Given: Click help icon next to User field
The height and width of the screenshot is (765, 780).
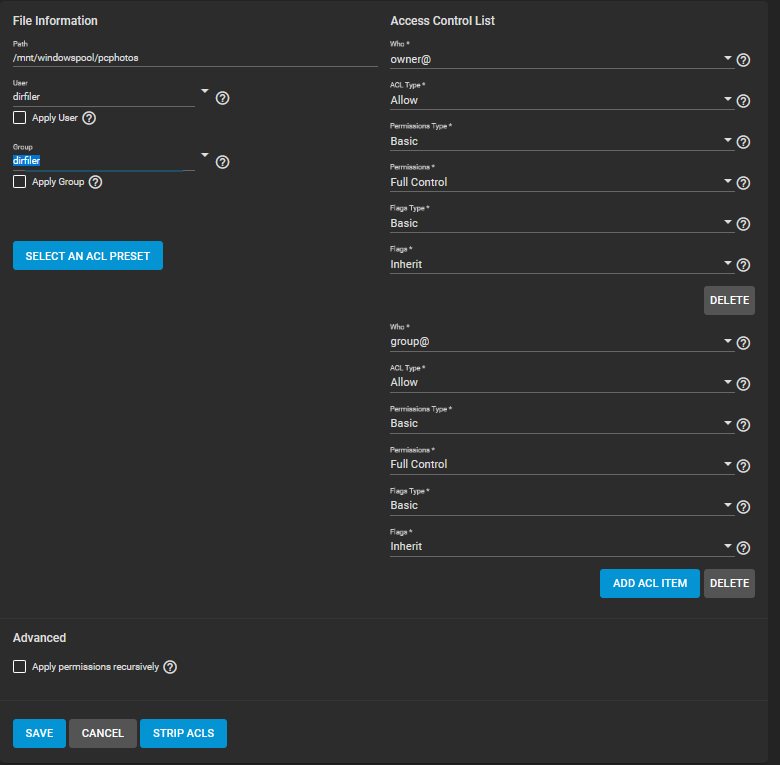Looking at the screenshot, I should click(x=222, y=98).
